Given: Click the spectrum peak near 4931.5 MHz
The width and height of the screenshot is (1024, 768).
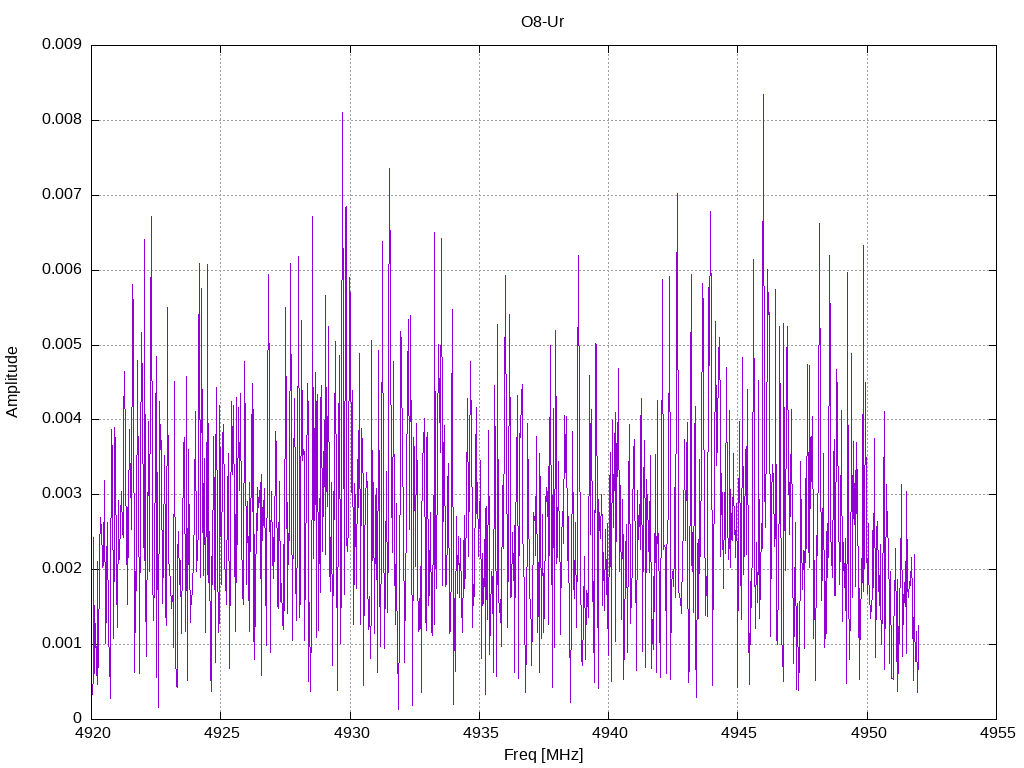Looking at the screenshot, I should click(390, 170).
